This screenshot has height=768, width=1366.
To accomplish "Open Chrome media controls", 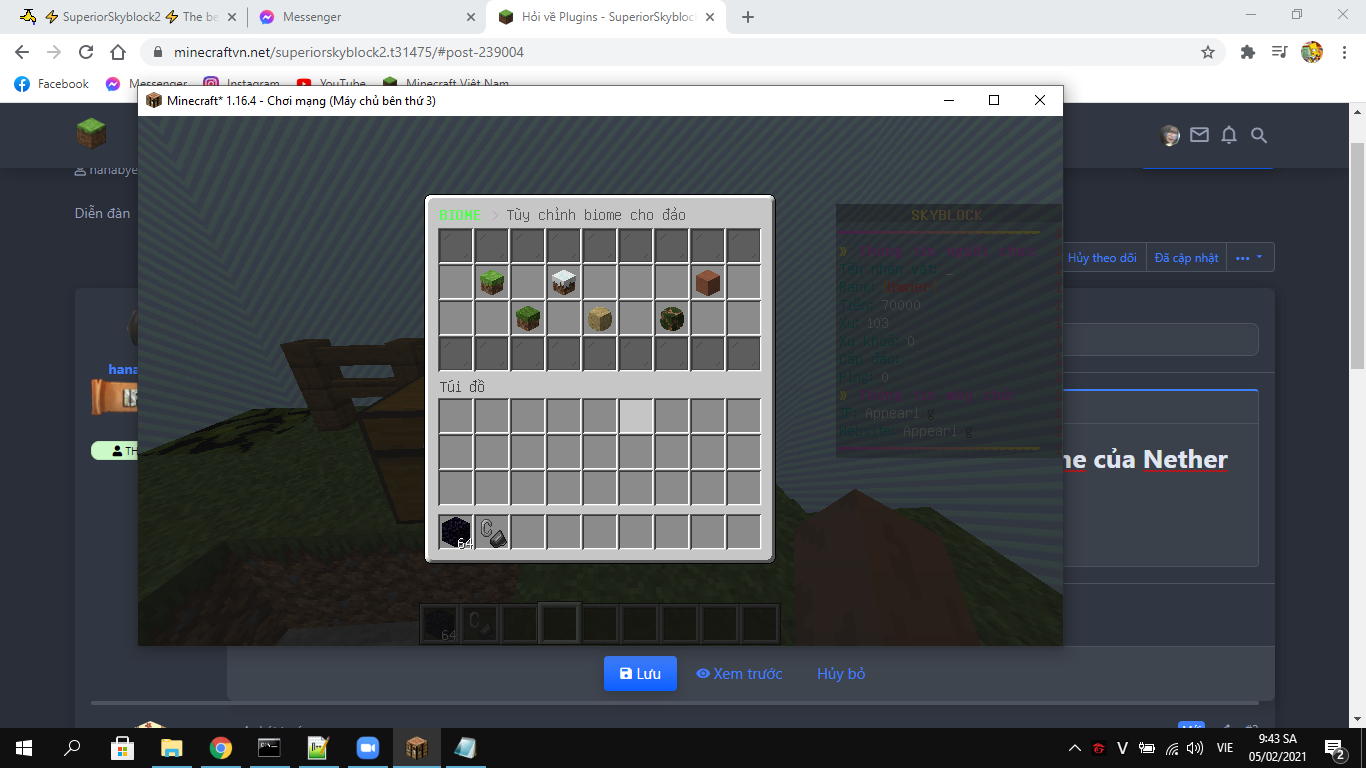I will tap(1280, 52).
